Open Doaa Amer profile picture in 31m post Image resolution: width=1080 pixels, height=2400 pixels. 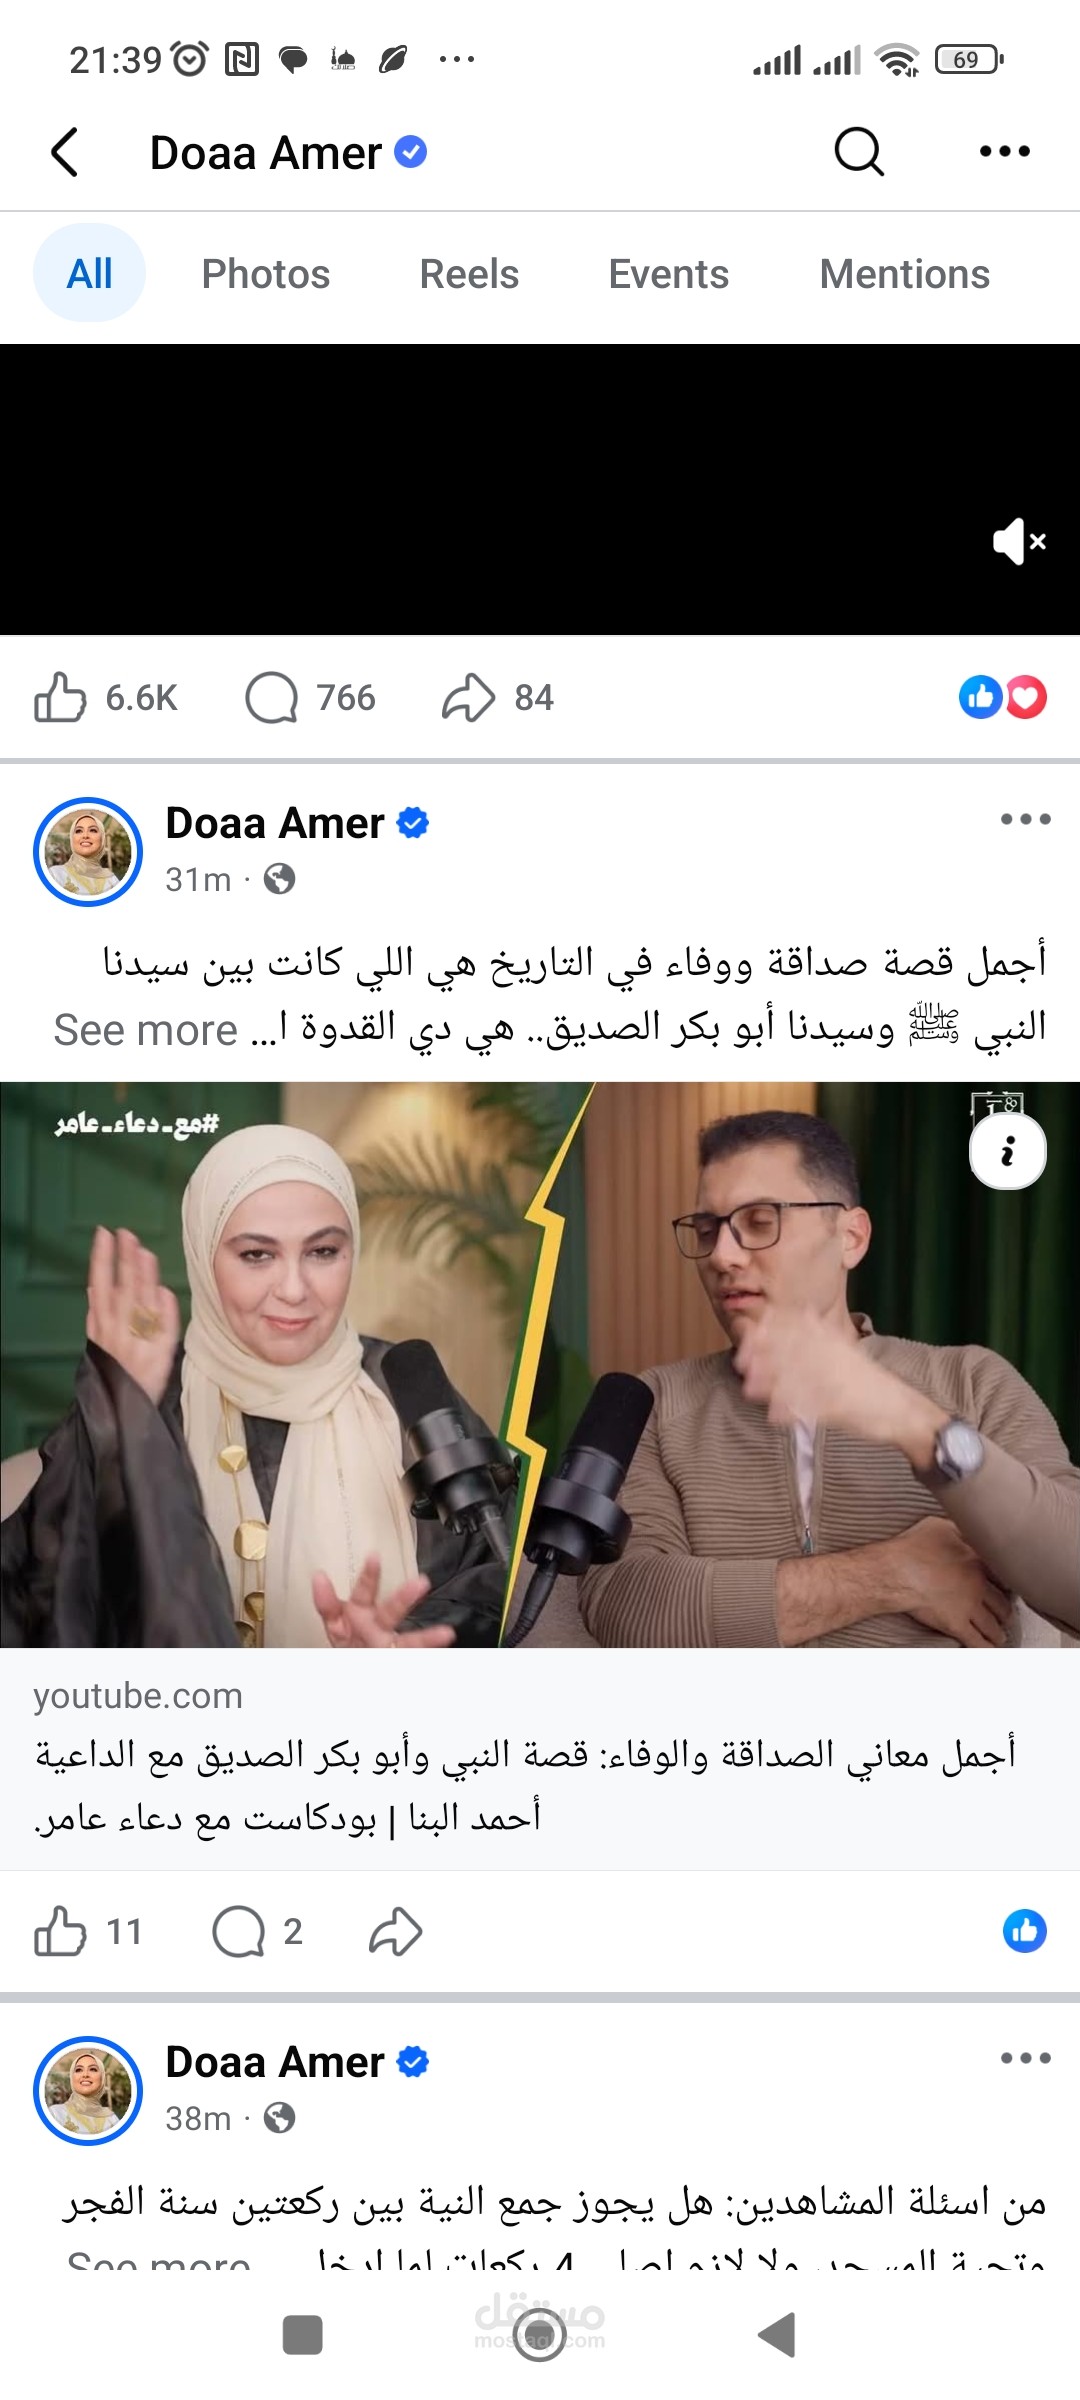pos(88,852)
